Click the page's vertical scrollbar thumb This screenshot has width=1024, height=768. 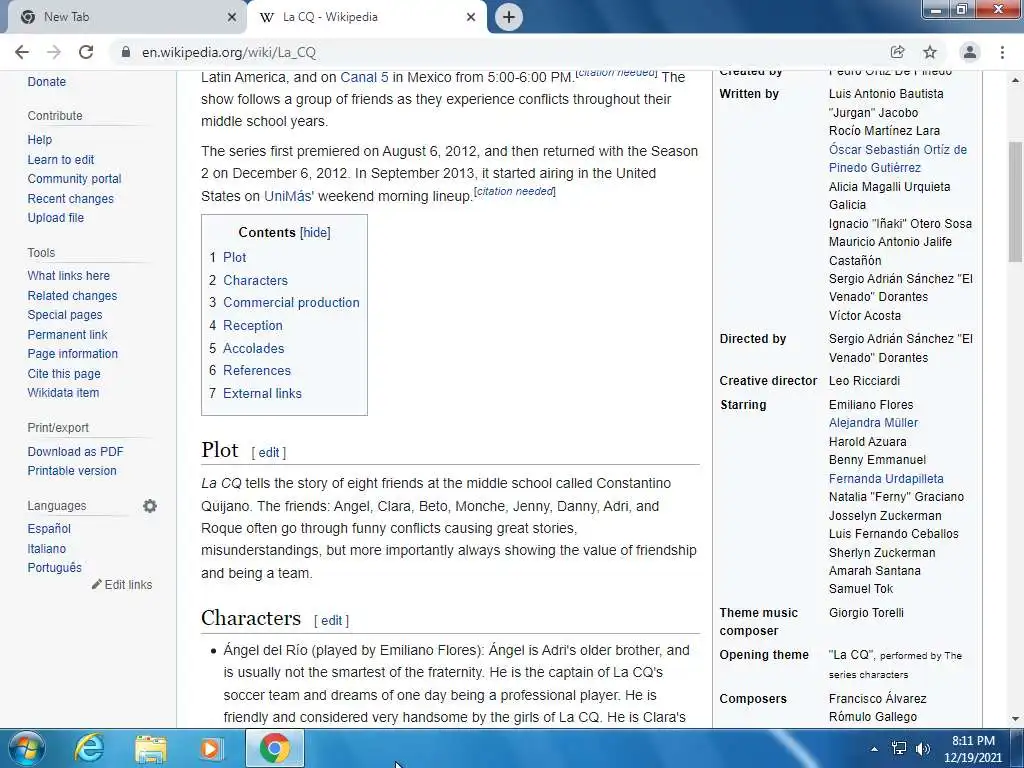coord(1016,201)
